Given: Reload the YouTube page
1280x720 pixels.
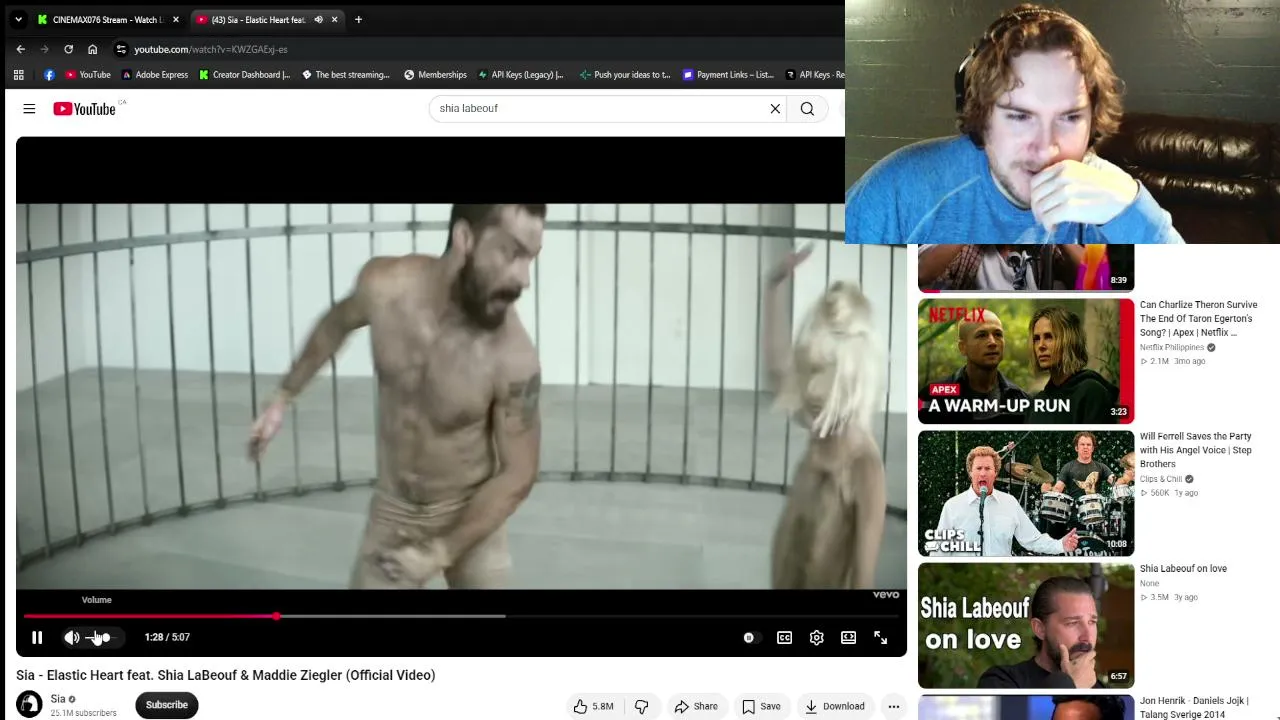Looking at the screenshot, I should [69, 49].
